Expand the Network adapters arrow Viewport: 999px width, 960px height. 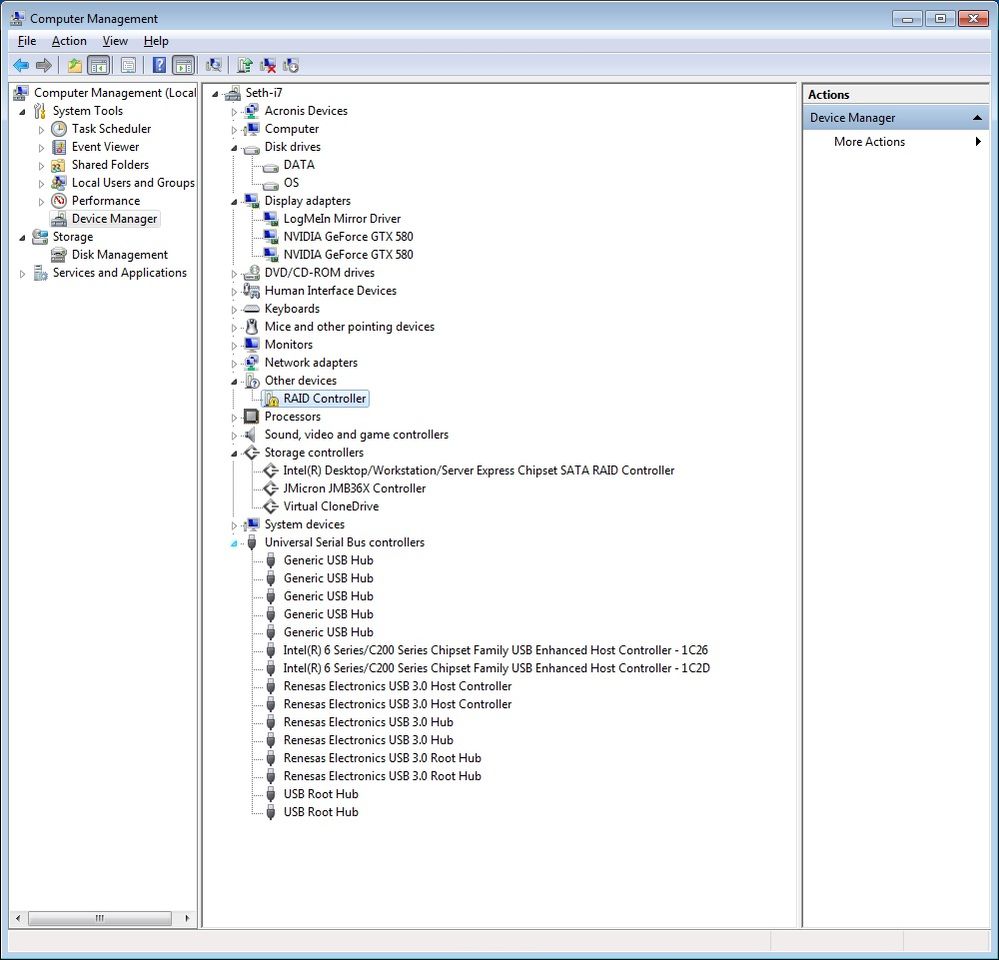234,364
